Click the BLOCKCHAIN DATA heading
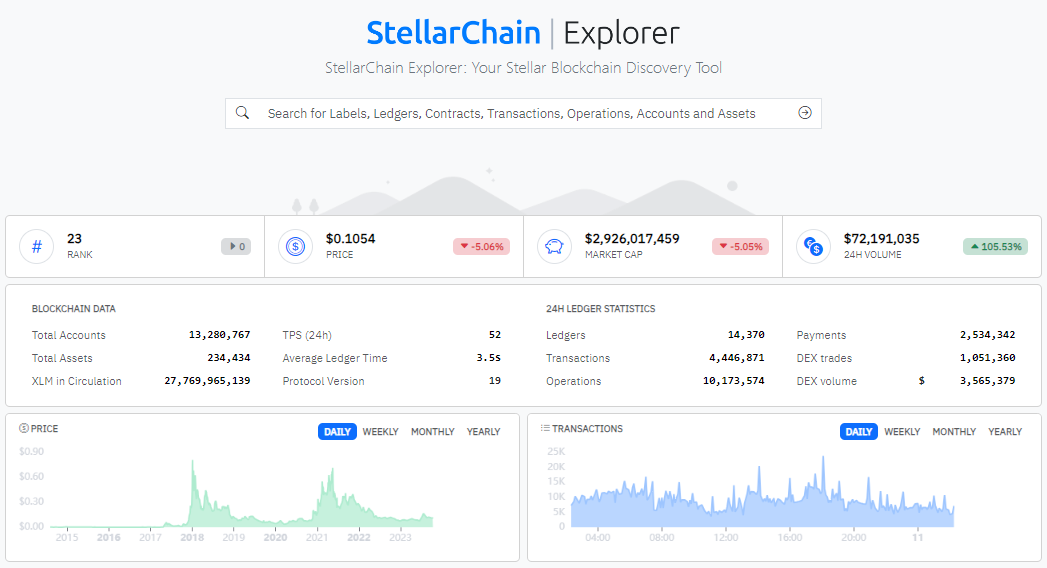The image size is (1047, 568). pyautogui.click(x=73, y=309)
